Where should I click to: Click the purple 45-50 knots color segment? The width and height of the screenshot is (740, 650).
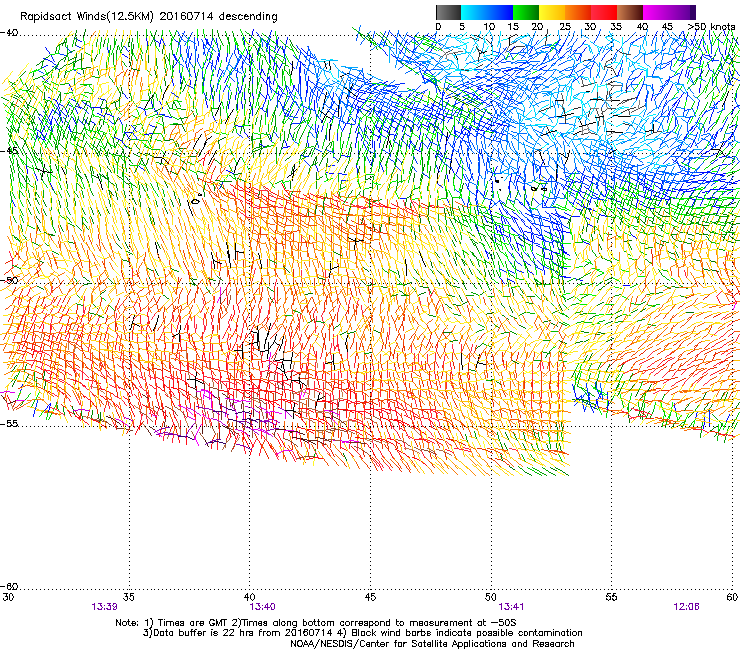(x=682, y=12)
